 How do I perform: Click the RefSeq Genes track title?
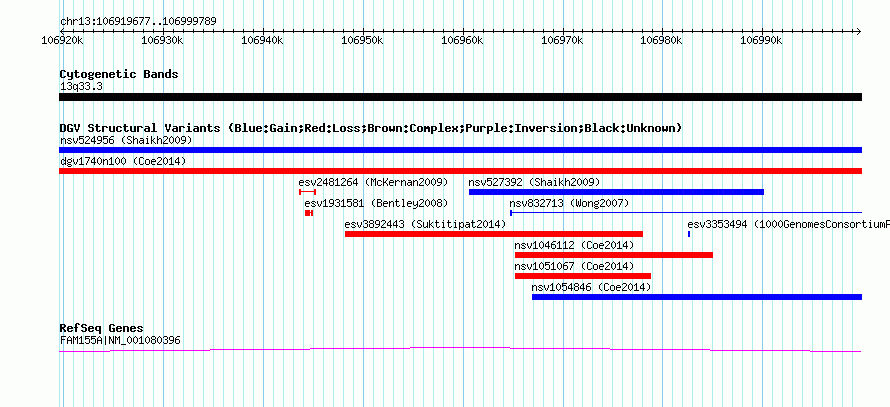[x=102, y=328]
